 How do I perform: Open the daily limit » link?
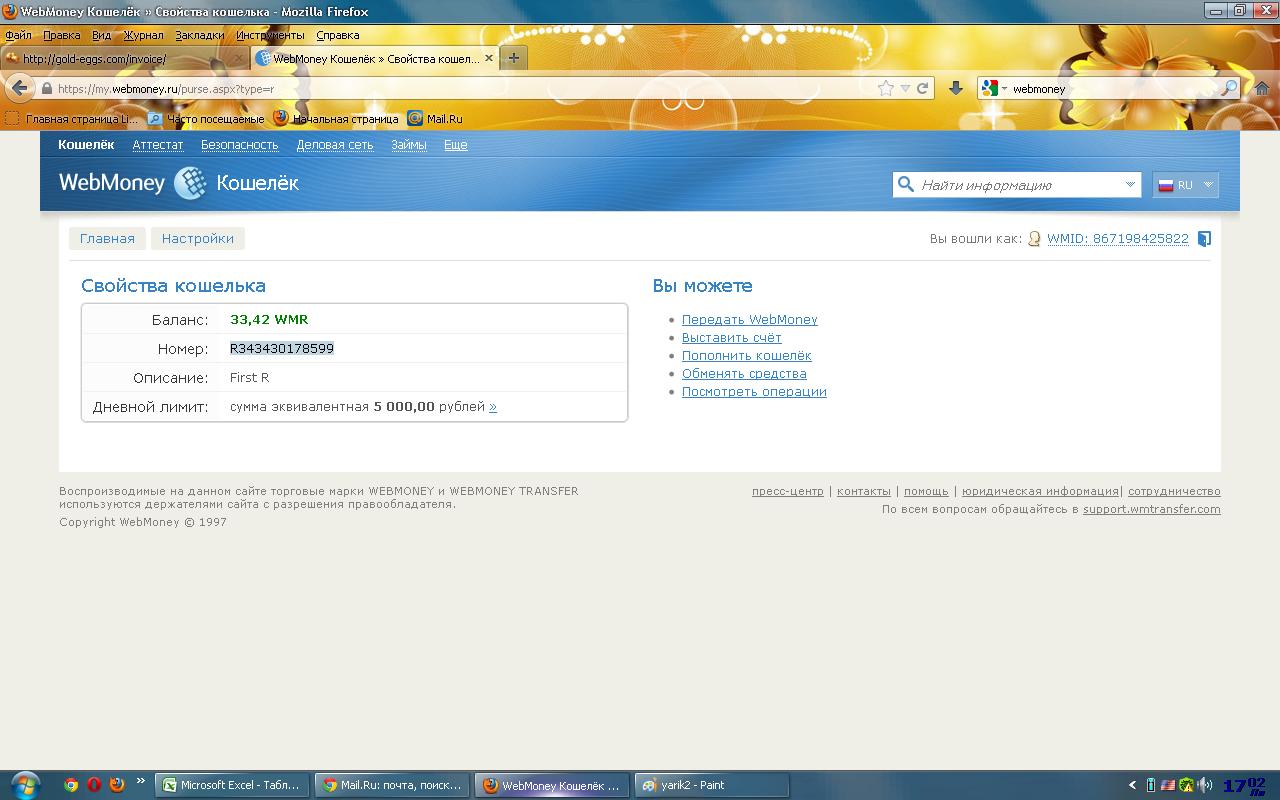point(493,406)
